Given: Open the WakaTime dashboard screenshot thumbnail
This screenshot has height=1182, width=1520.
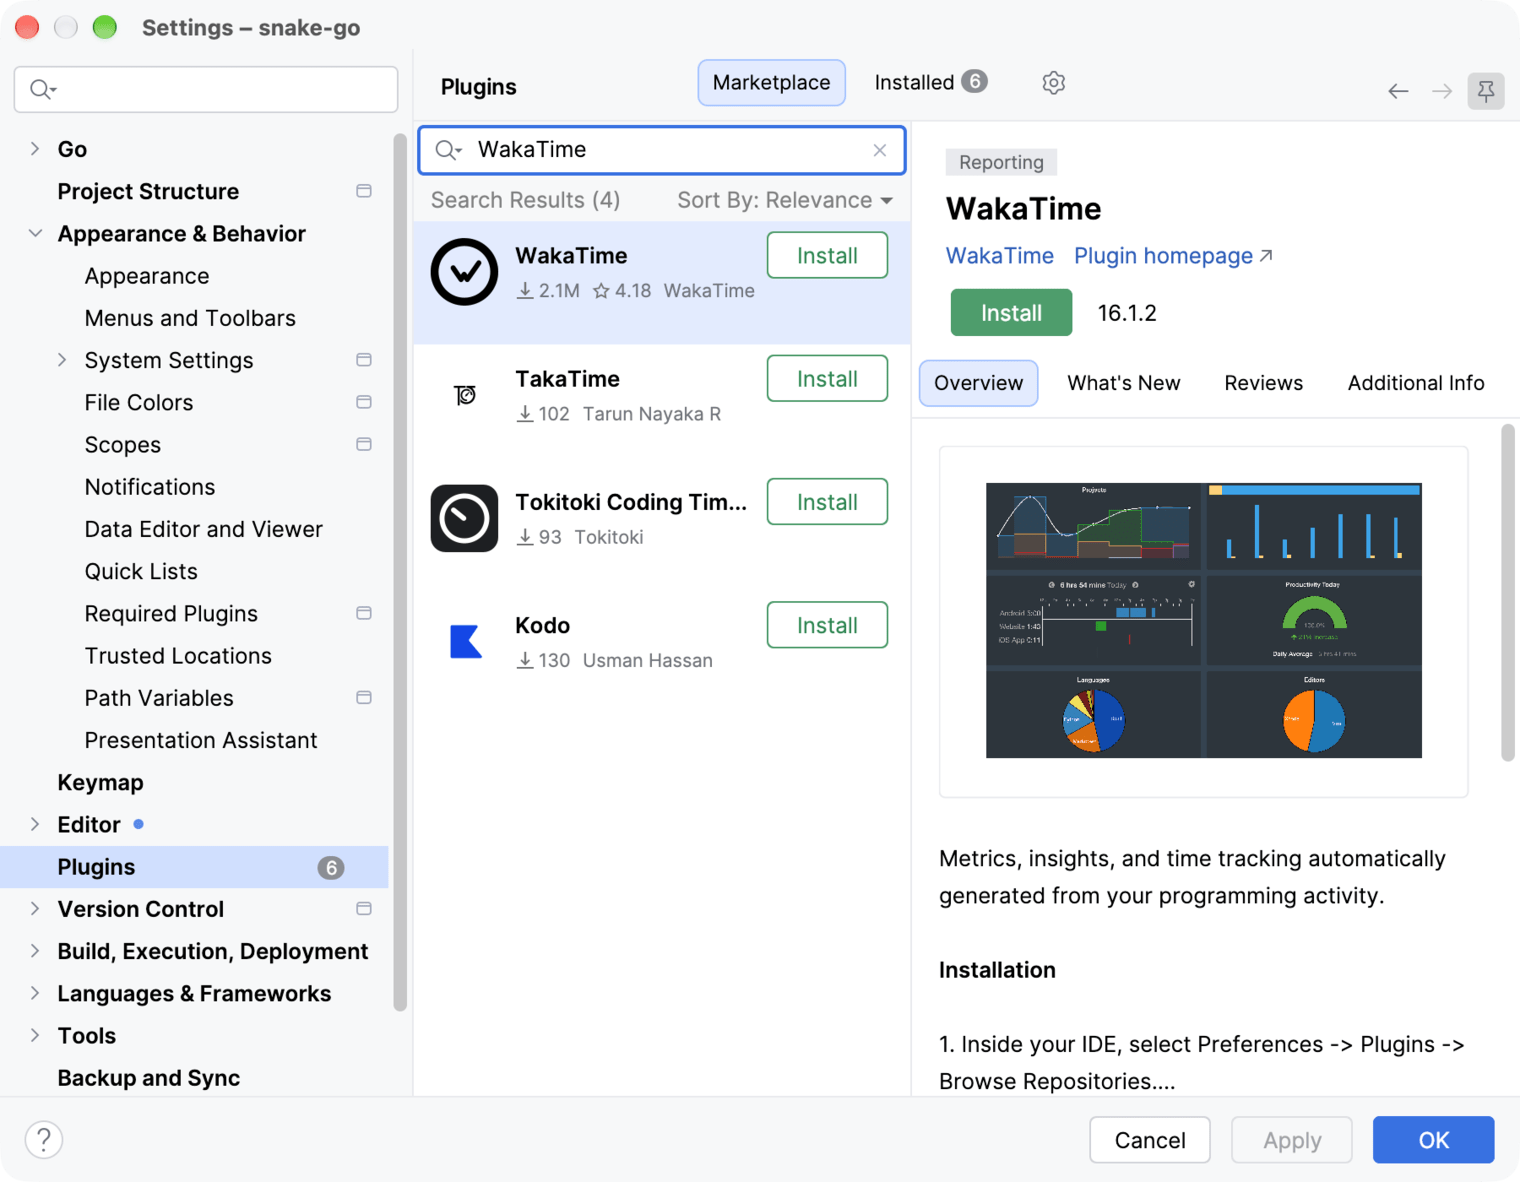Looking at the screenshot, I should 1203,621.
